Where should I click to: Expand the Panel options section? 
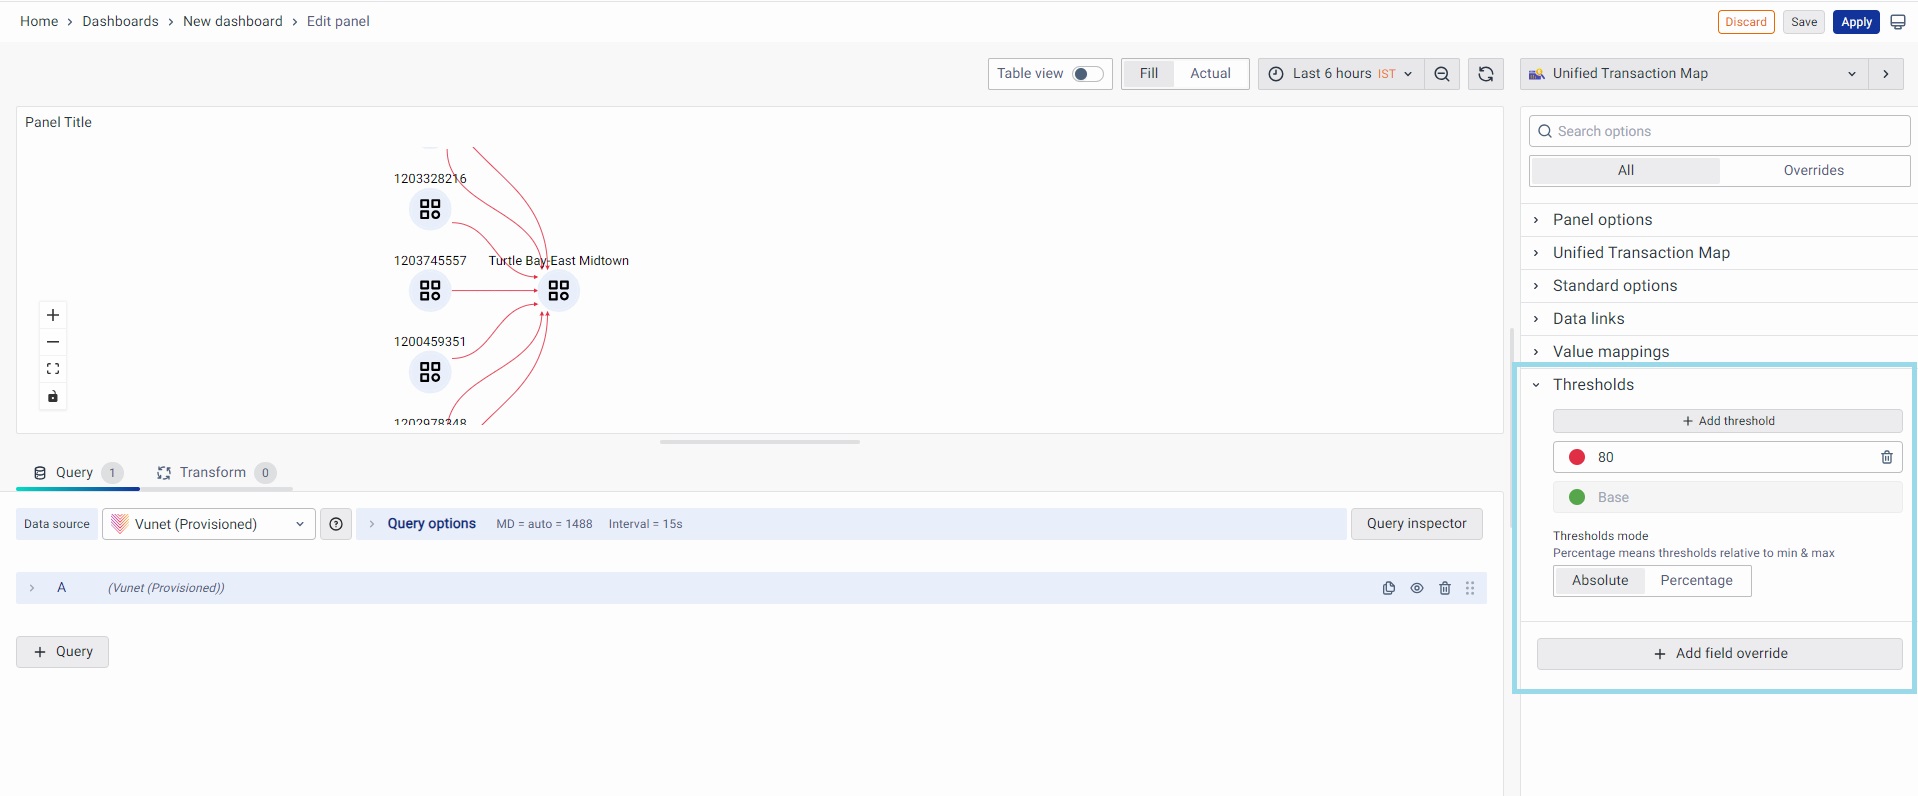click(1602, 220)
